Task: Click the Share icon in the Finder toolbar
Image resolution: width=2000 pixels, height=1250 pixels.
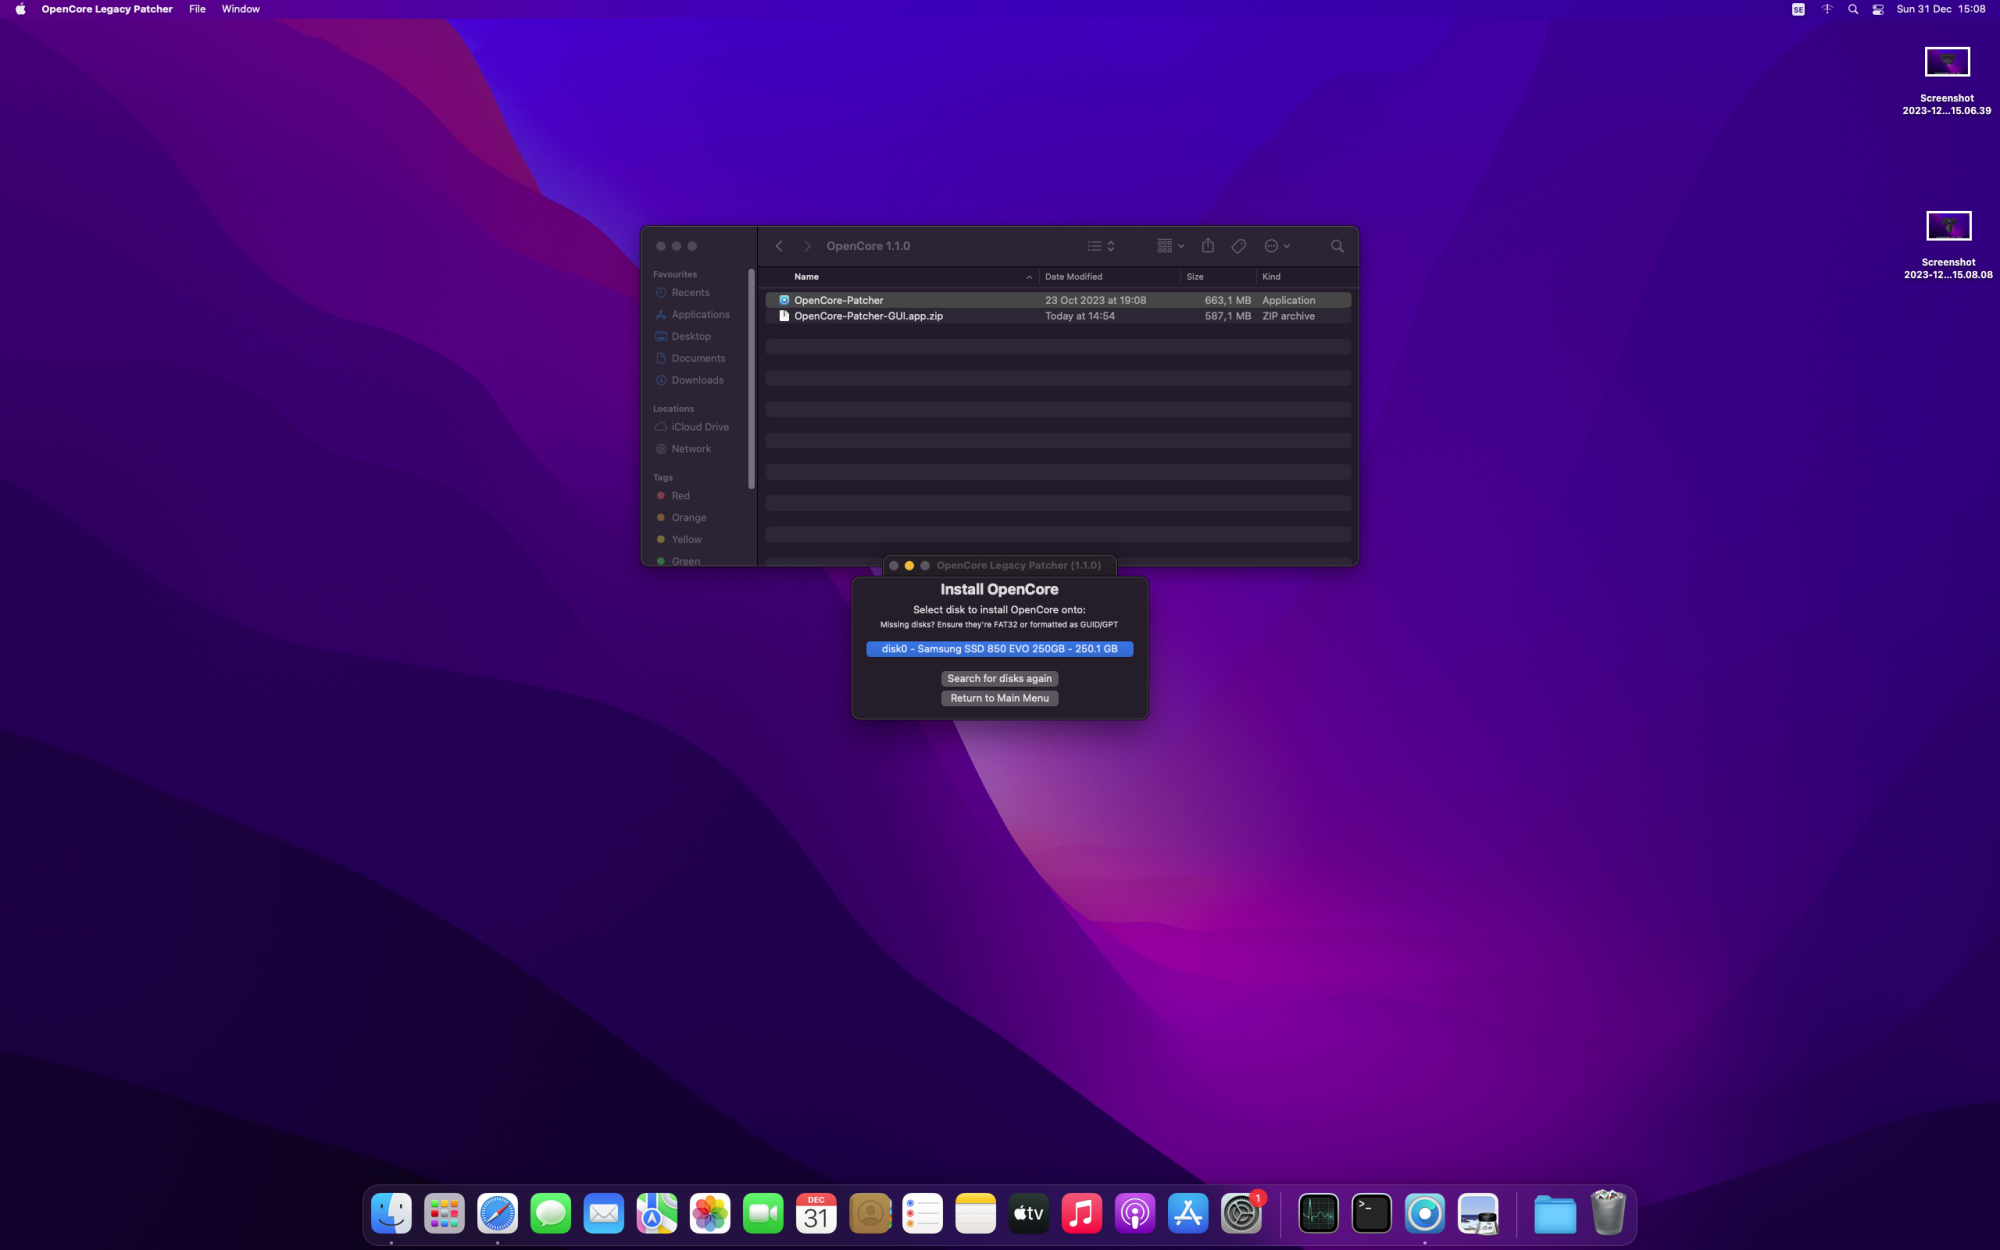Action: pyautogui.click(x=1207, y=245)
